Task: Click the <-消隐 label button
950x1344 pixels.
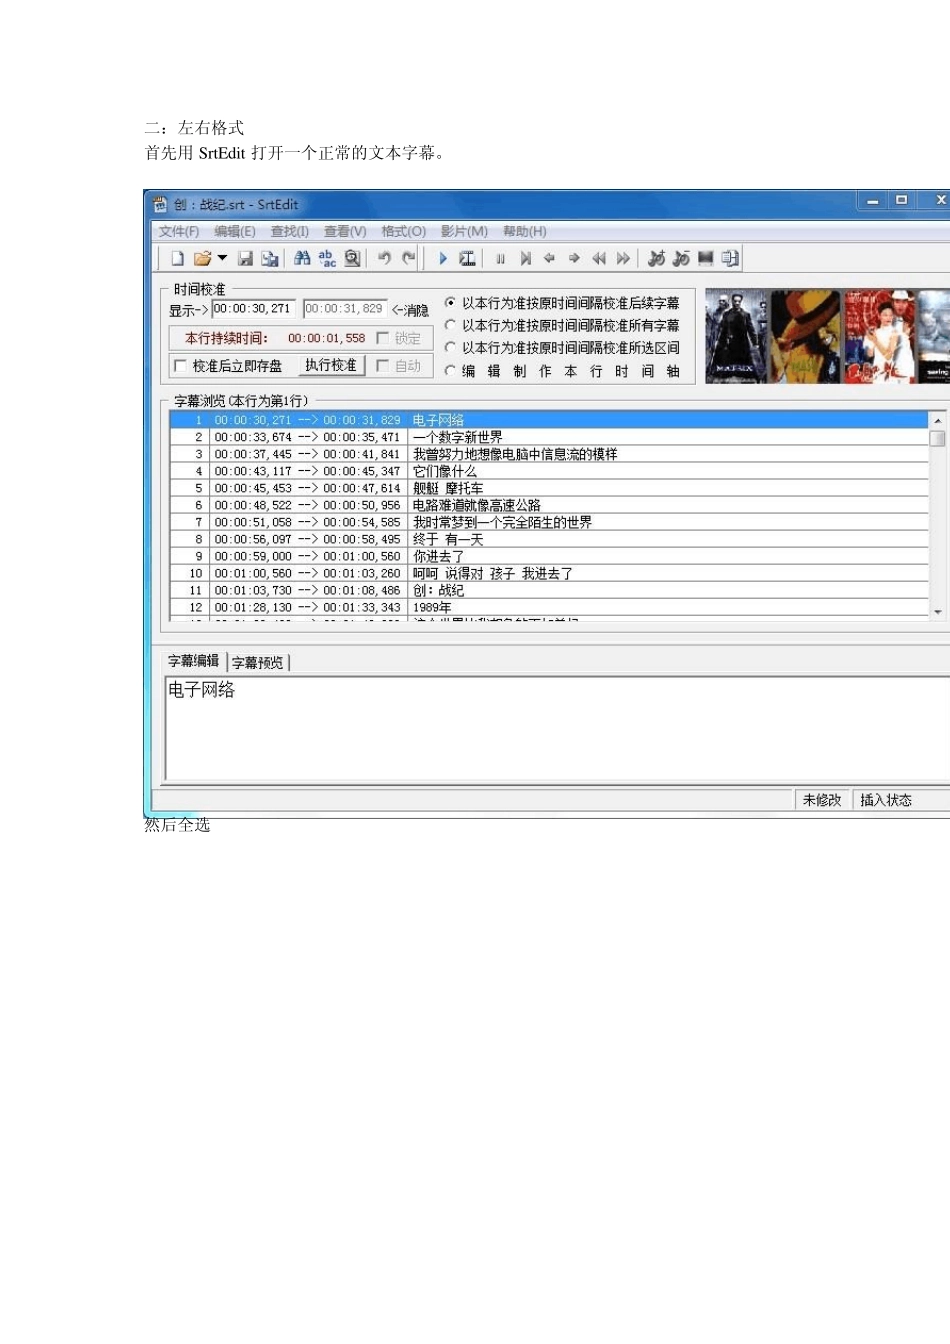Action: click(x=410, y=310)
